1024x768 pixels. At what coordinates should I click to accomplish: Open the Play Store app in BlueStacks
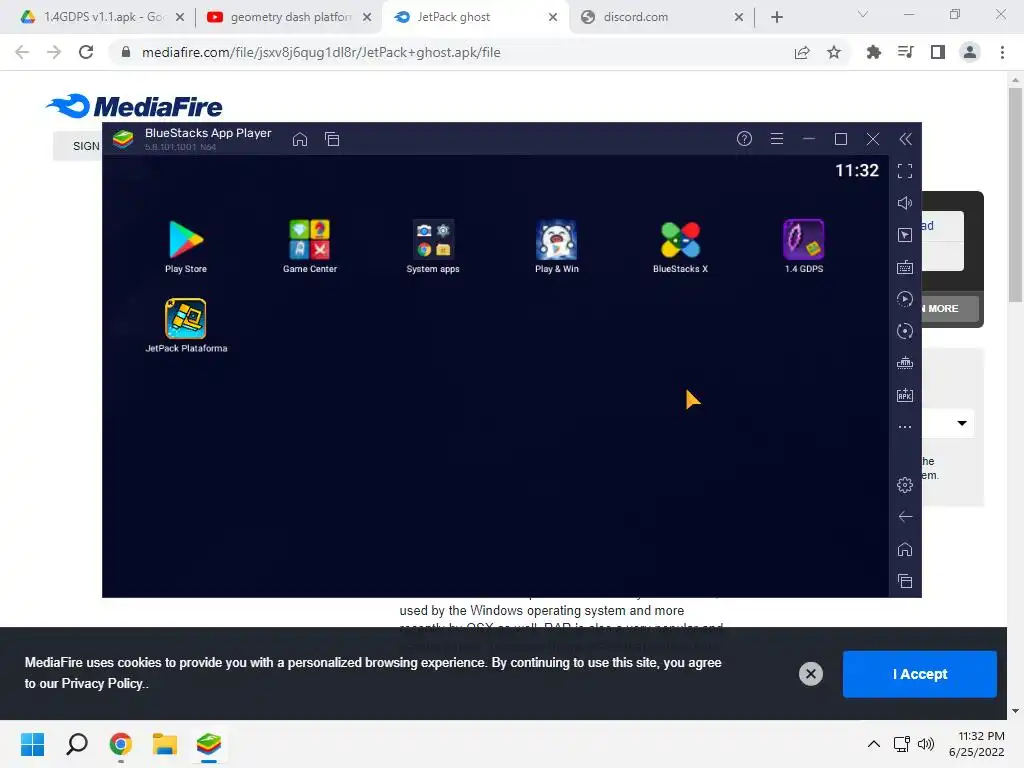point(185,246)
